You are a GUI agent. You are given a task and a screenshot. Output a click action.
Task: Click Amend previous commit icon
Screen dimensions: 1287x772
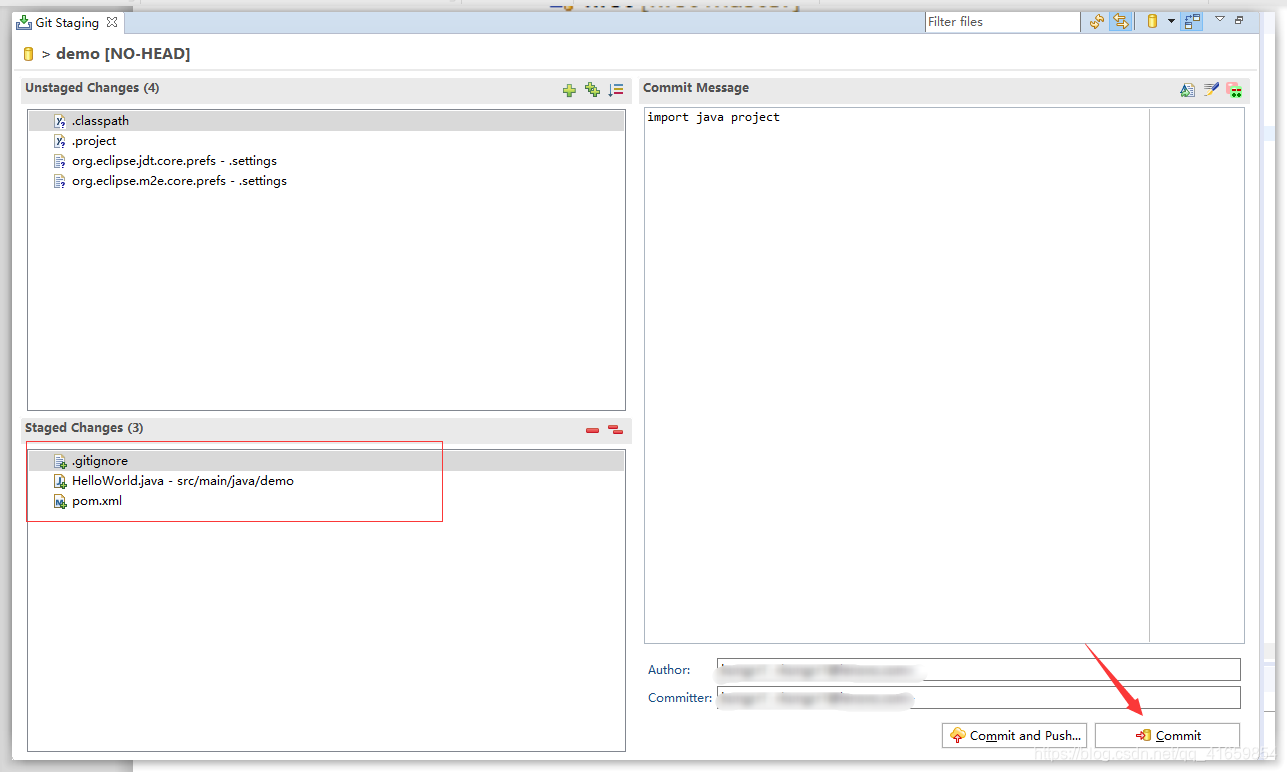[x=1187, y=90]
